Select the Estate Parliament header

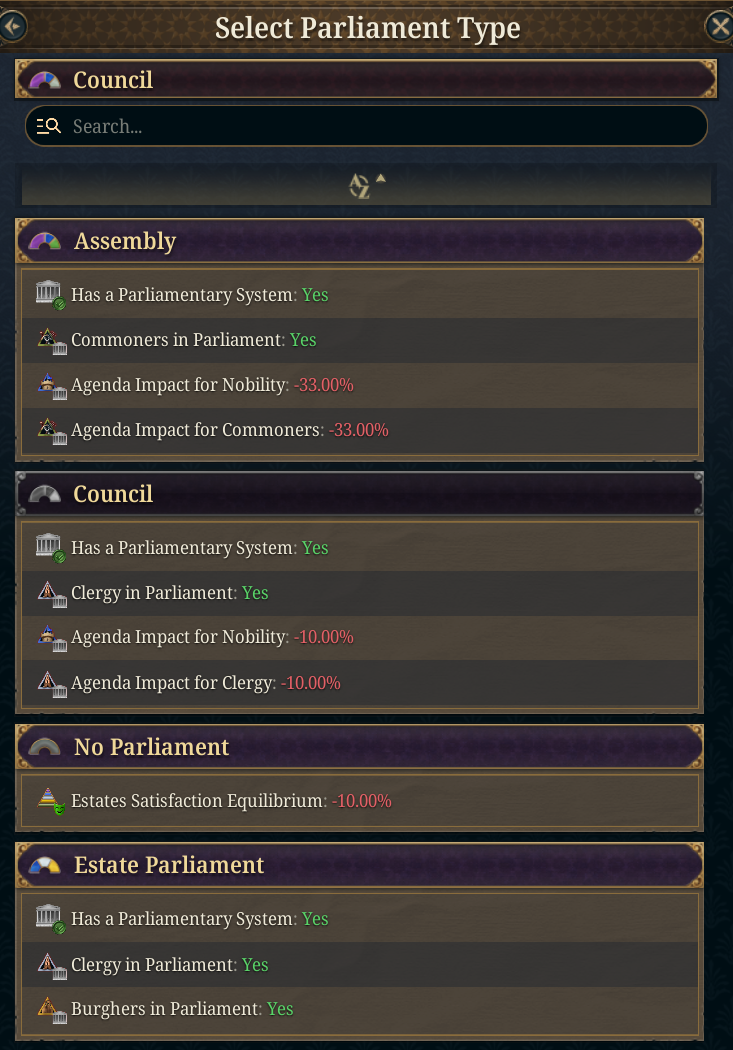pyautogui.click(x=359, y=865)
